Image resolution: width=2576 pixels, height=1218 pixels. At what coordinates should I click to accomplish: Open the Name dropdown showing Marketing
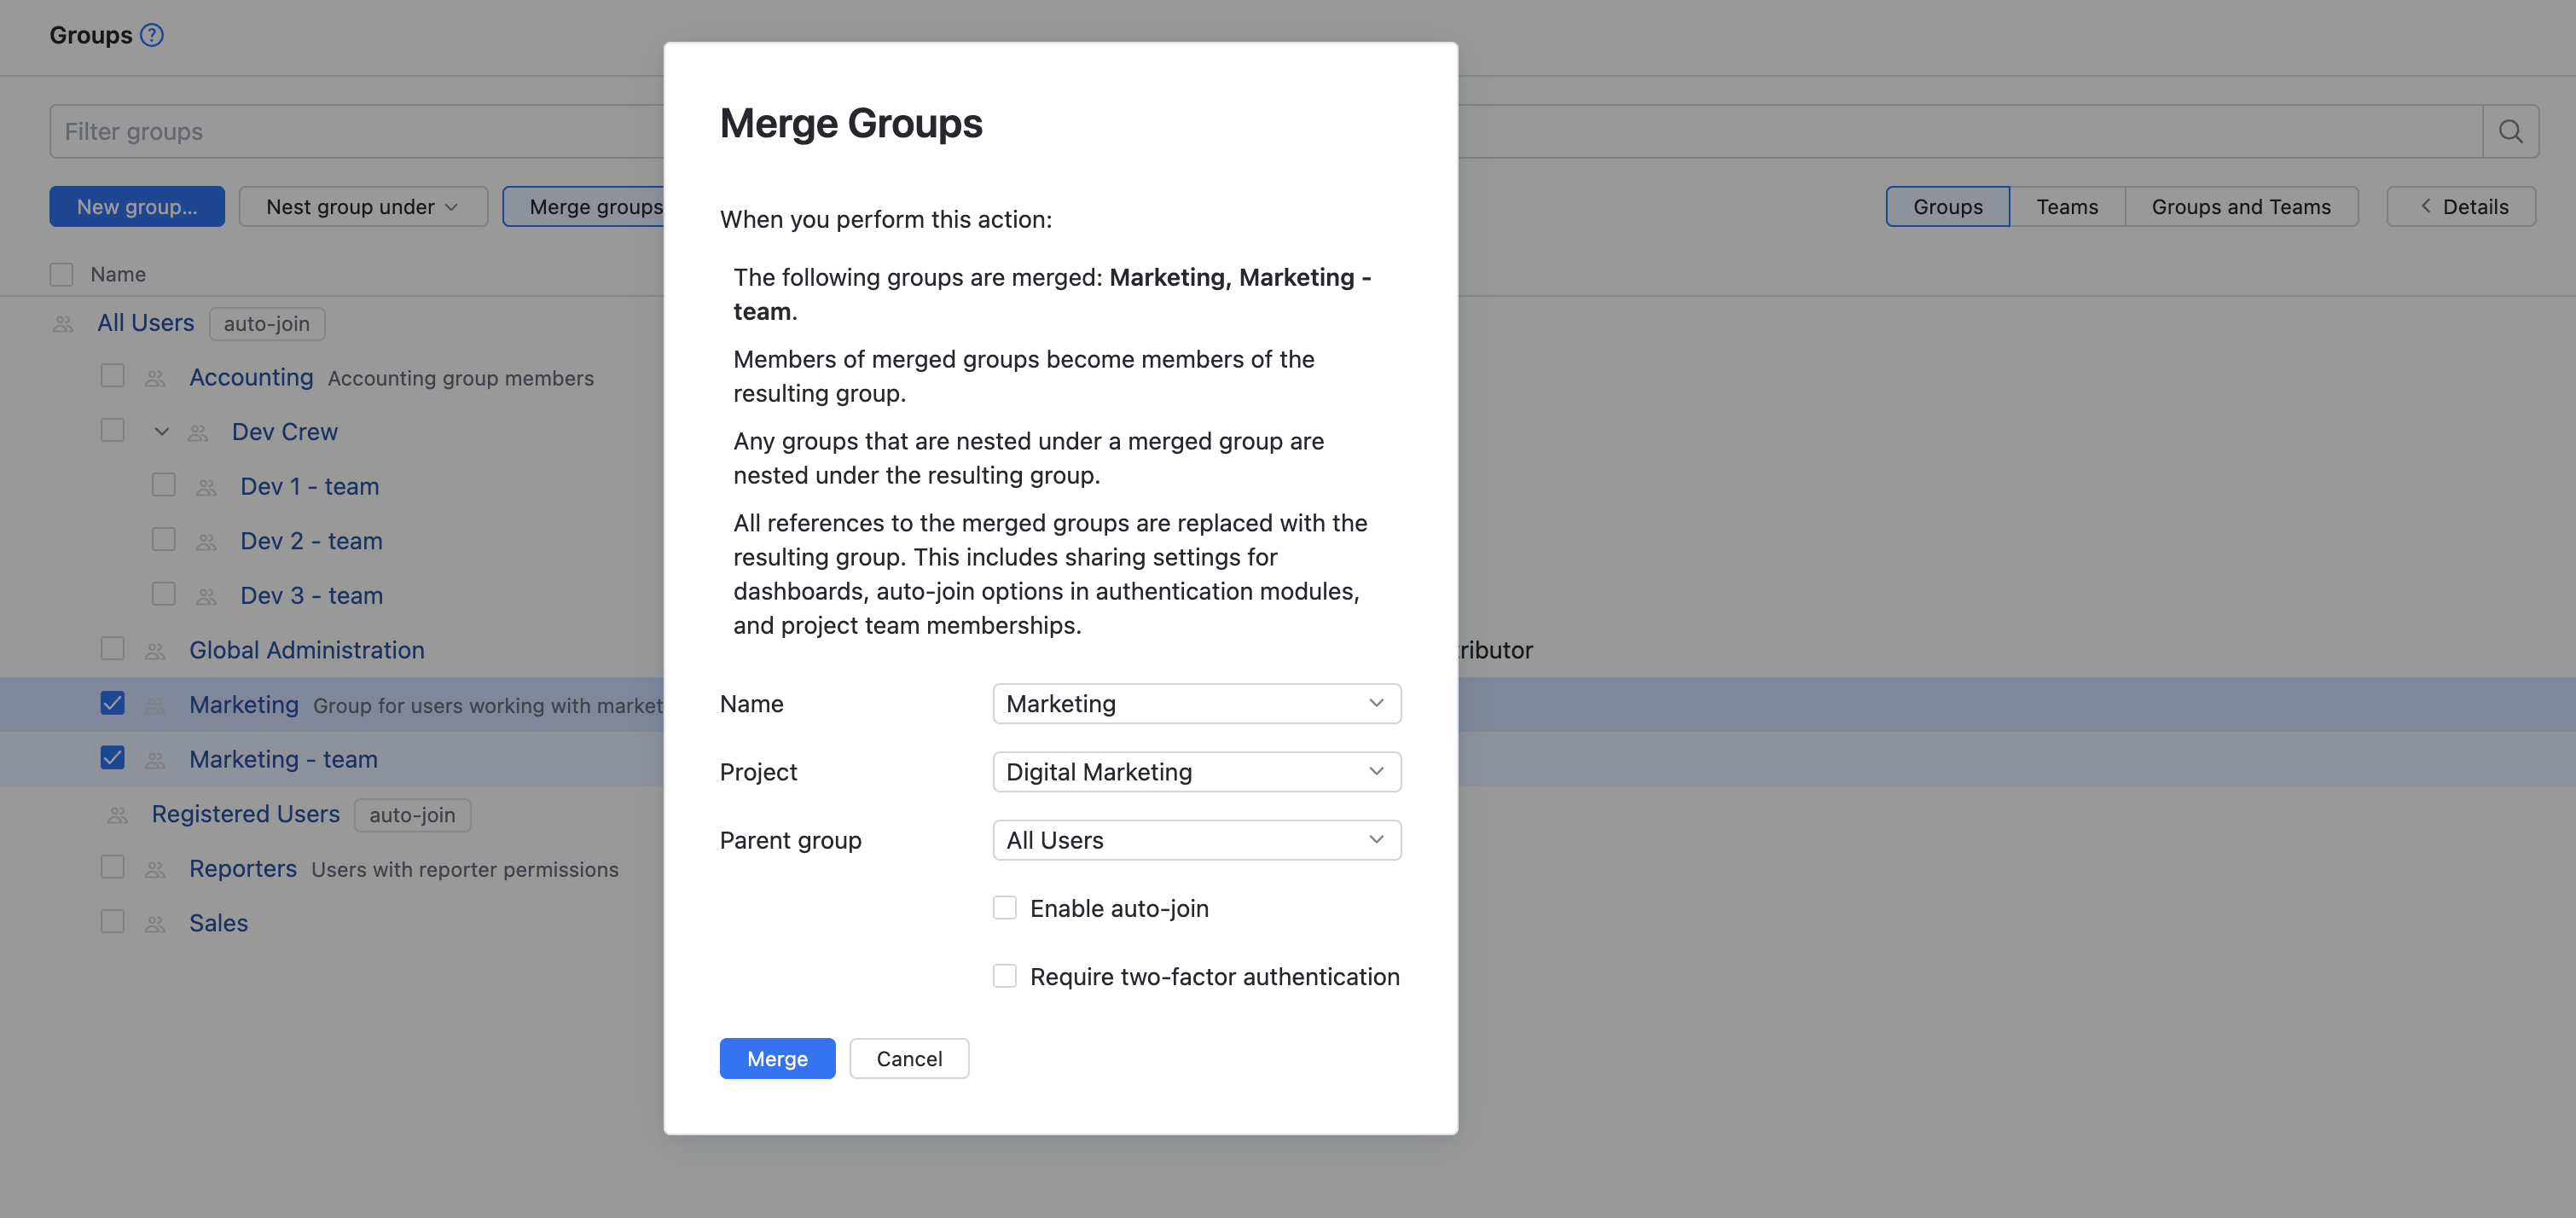pyautogui.click(x=1196, y=703)
